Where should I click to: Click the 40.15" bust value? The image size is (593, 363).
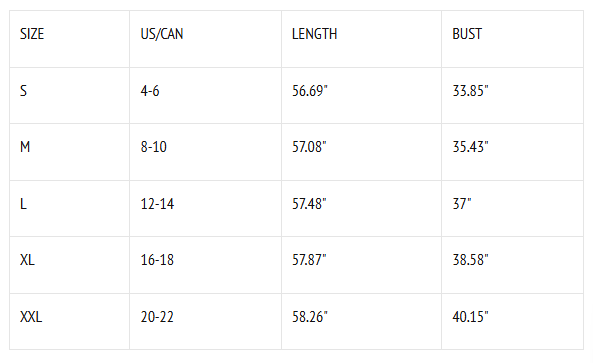click(x=470, y=316)
